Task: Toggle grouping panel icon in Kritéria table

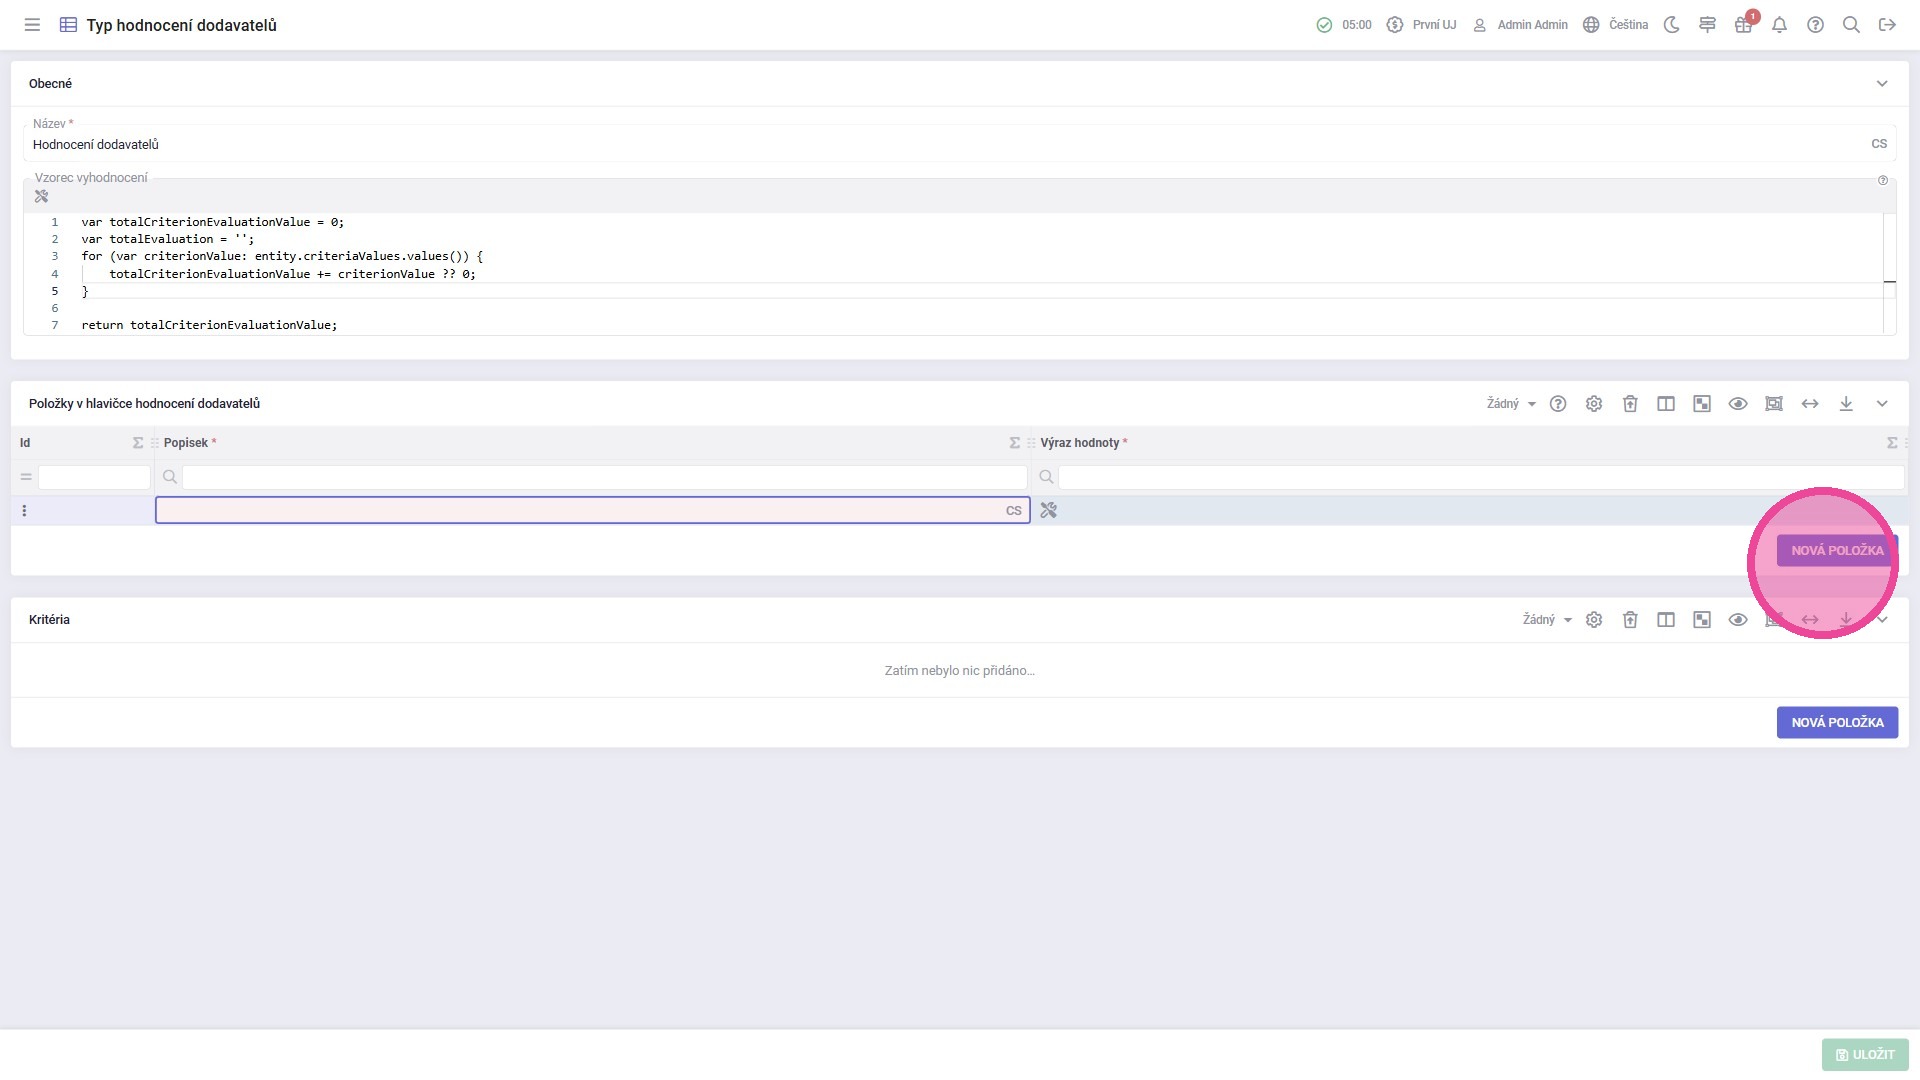Action: tap(1702, 620)
